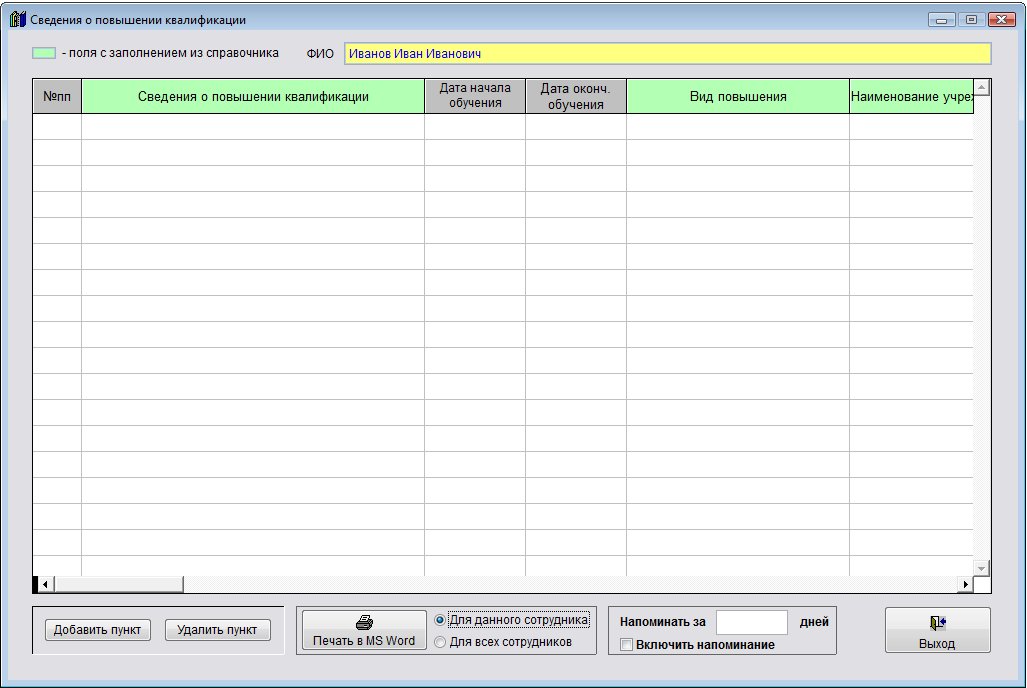The image size is (1027, 688).
Task: Click 'Дата начала обучения' column header
Action: pos(475,97)
